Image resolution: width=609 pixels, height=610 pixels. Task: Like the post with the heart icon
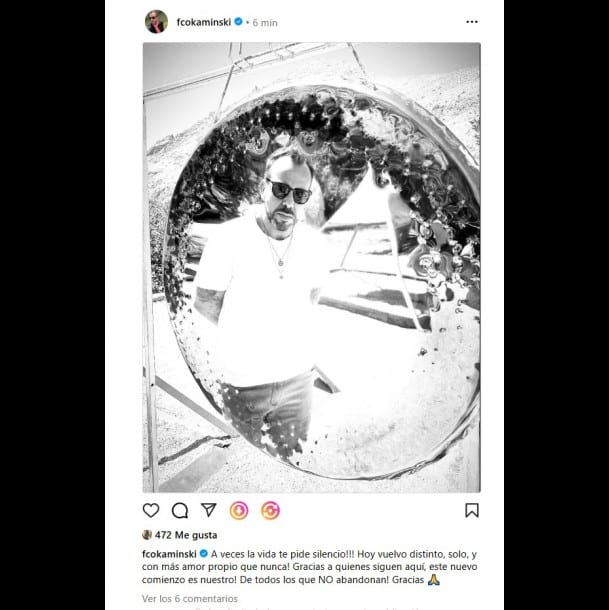(151, 510)
